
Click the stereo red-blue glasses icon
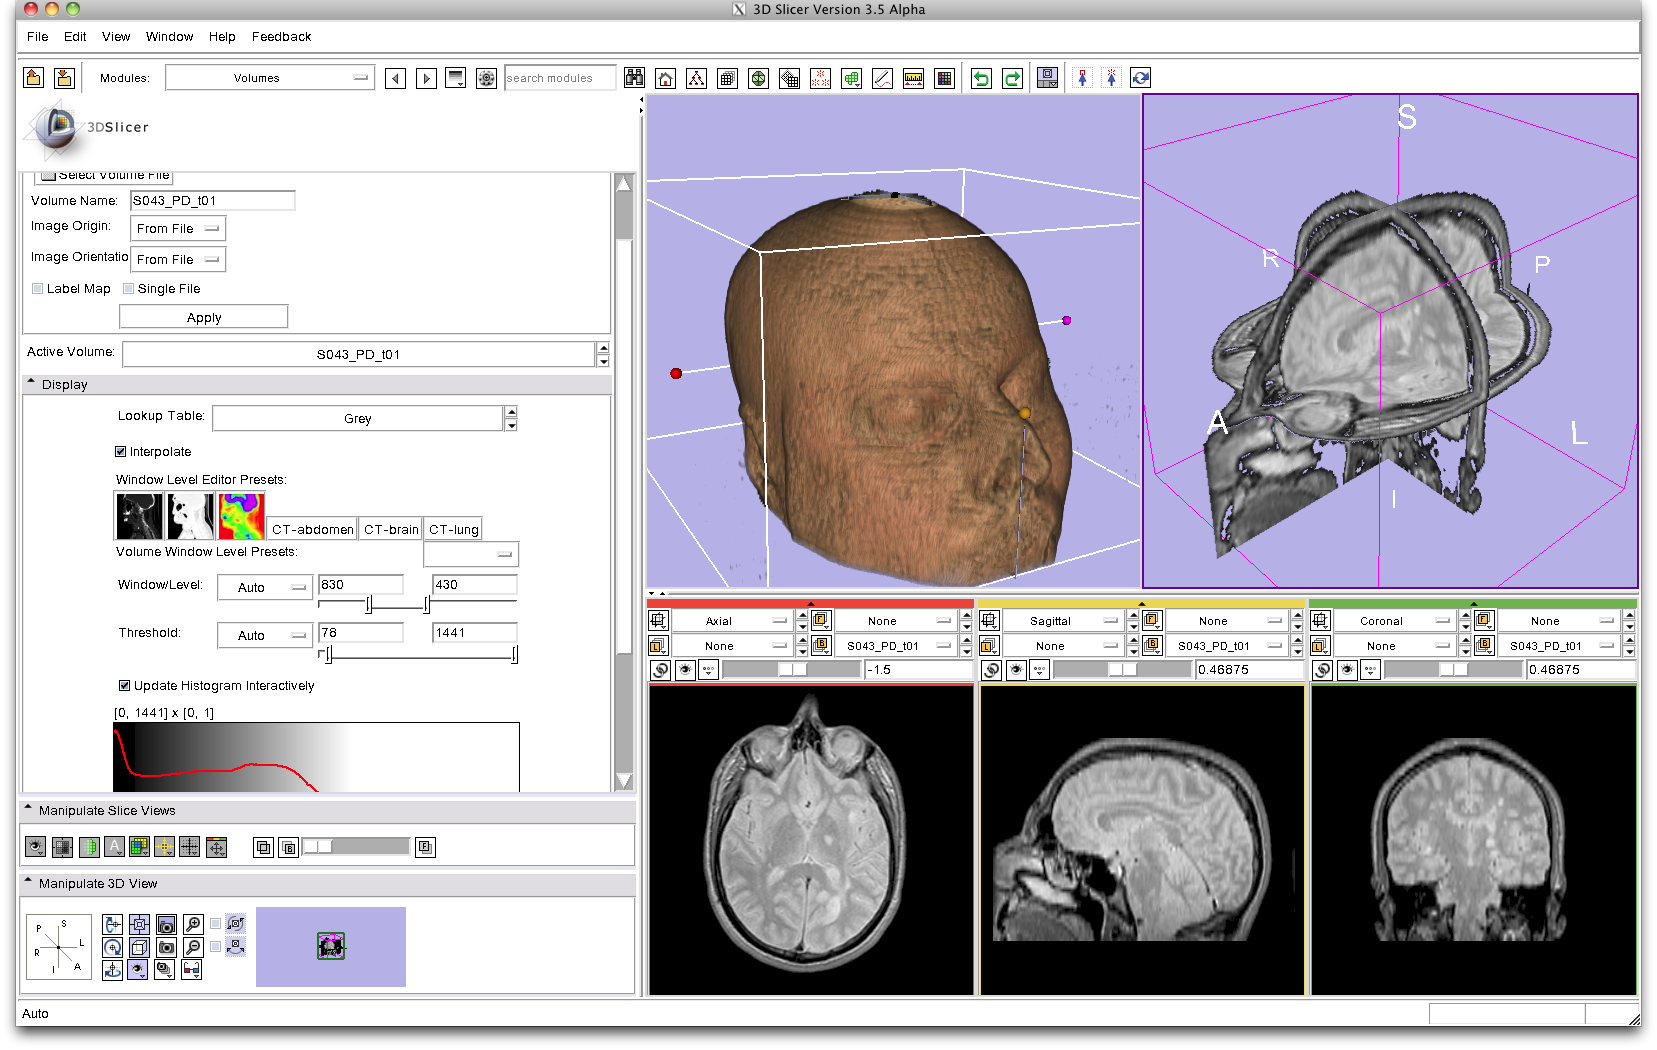[x=190, y=969]
